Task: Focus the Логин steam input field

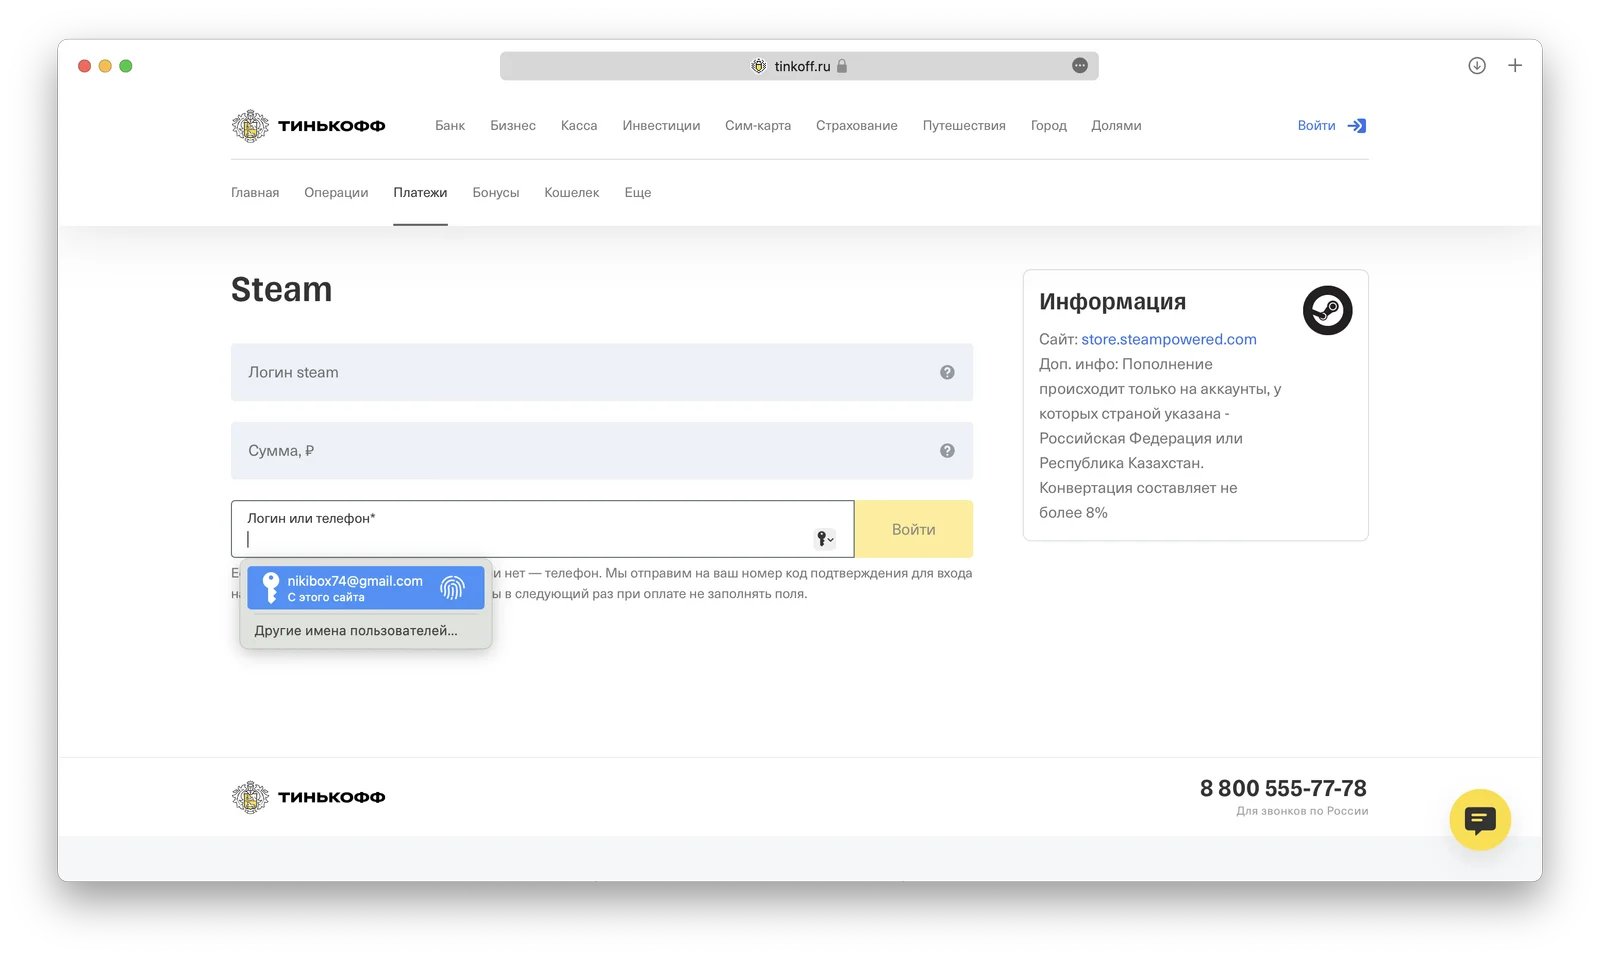Action: point(602,372)
